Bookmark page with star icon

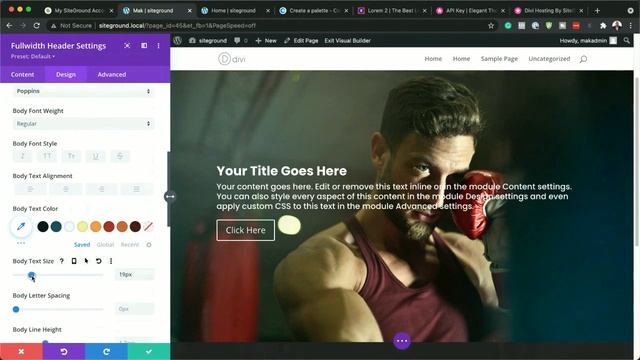pos(491,26)
